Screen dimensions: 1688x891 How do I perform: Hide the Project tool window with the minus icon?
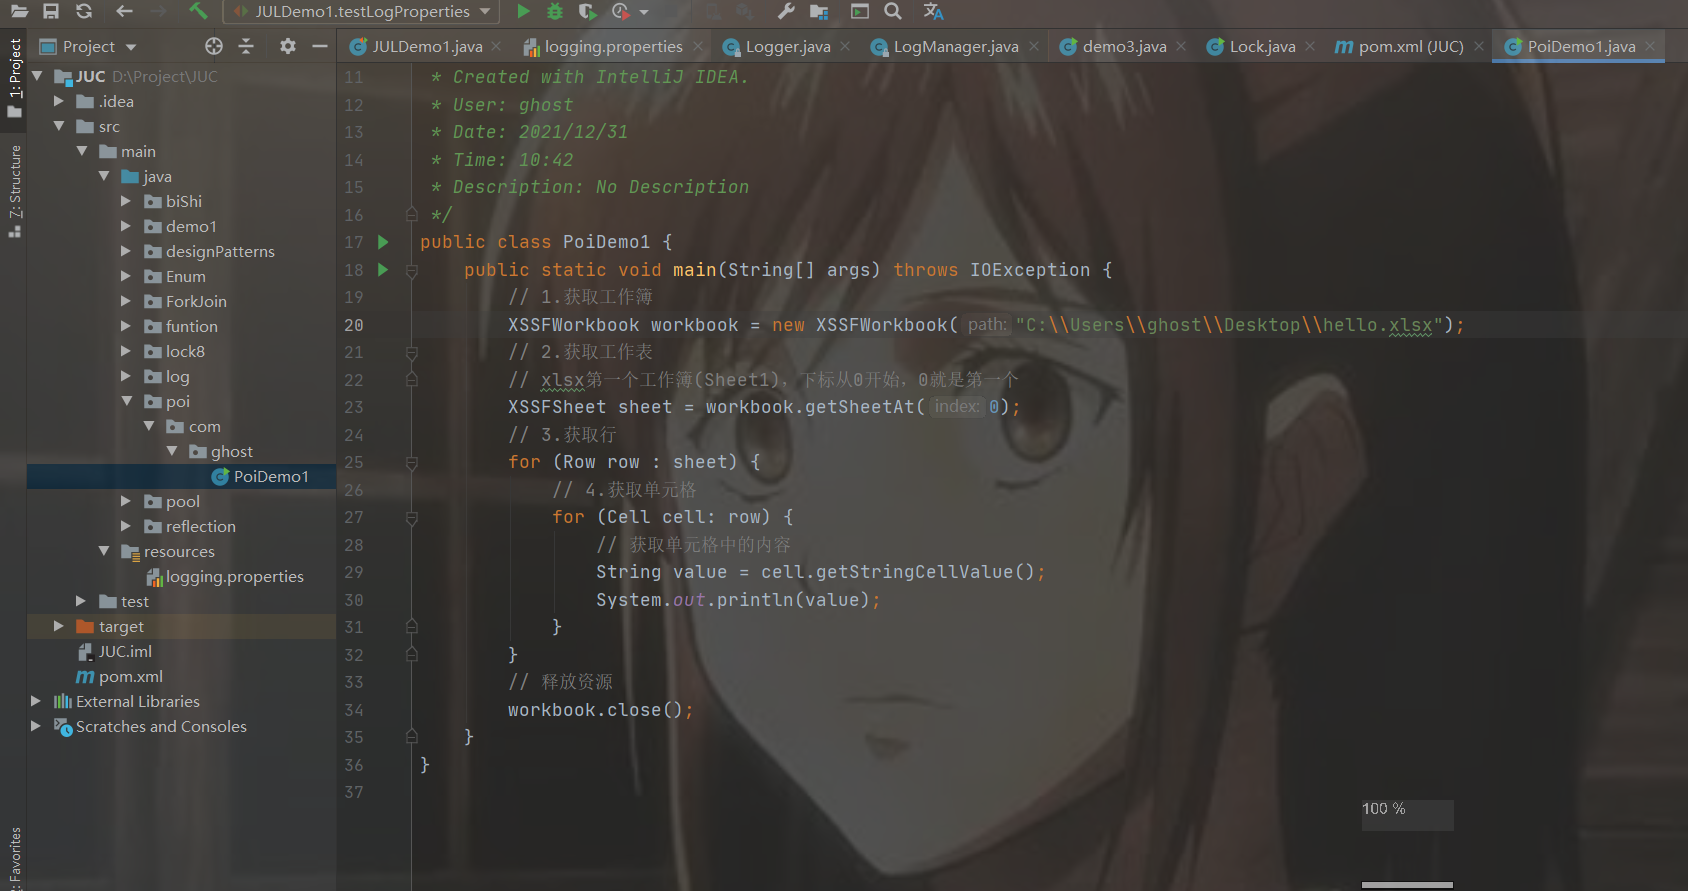pyautogui.click(x=320, y=46)
